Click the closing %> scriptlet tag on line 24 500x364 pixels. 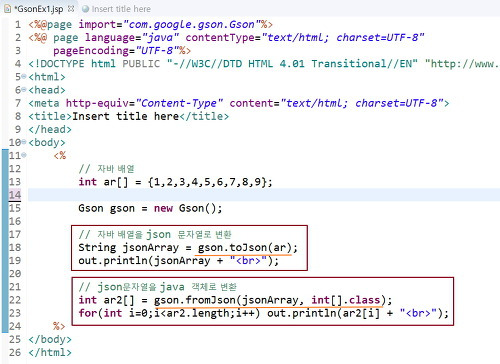click(59, 326)
